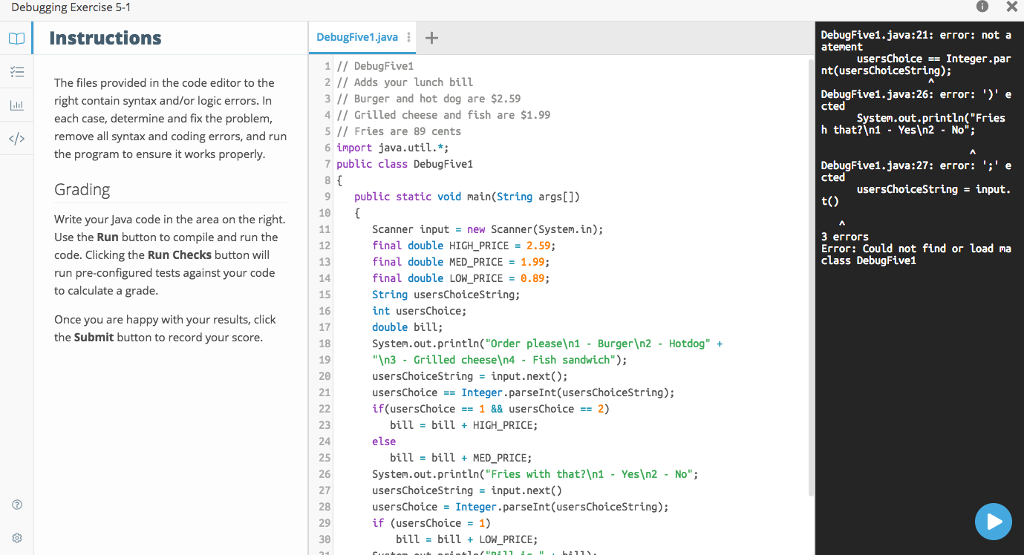The width and height of the screenshot is (1024, 555).
Task: Click the 'double bill;' declaration line
Action: [x=408, y=327]
